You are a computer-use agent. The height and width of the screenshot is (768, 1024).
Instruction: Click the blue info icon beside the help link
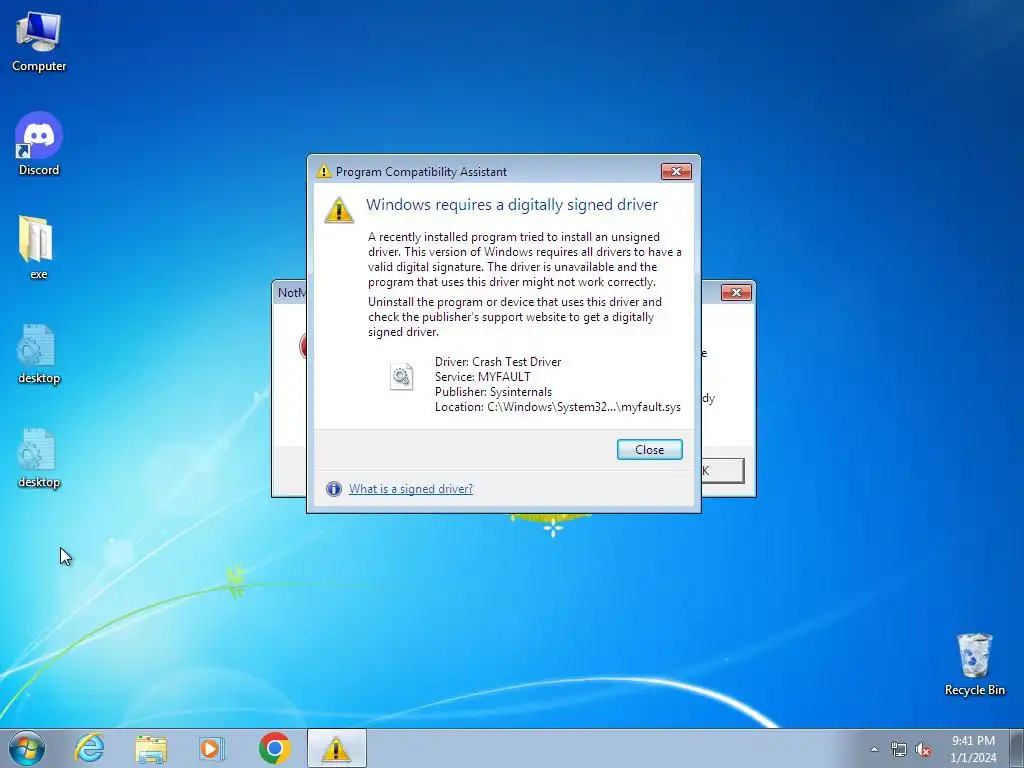point(334,488)
